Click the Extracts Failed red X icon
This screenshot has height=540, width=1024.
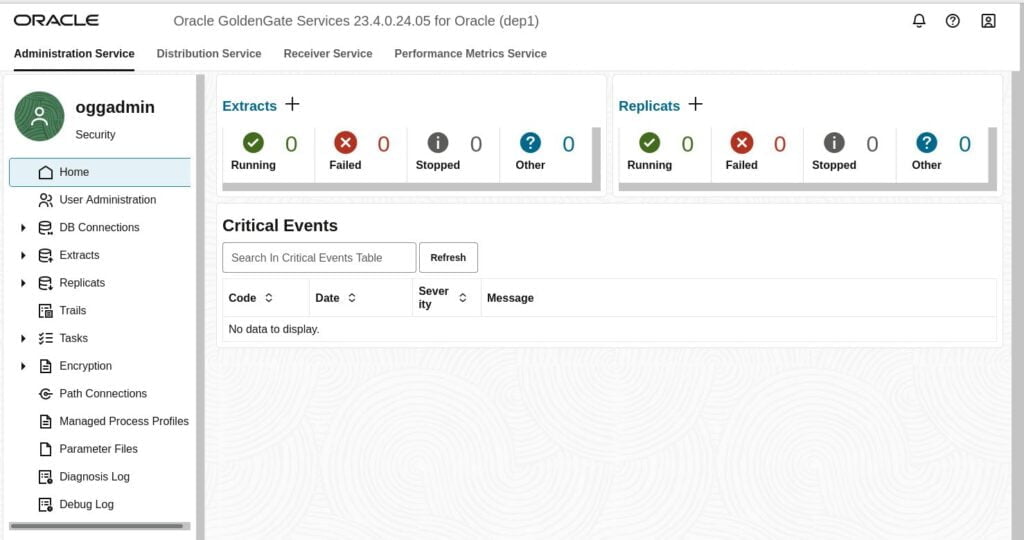click(345, 143)
